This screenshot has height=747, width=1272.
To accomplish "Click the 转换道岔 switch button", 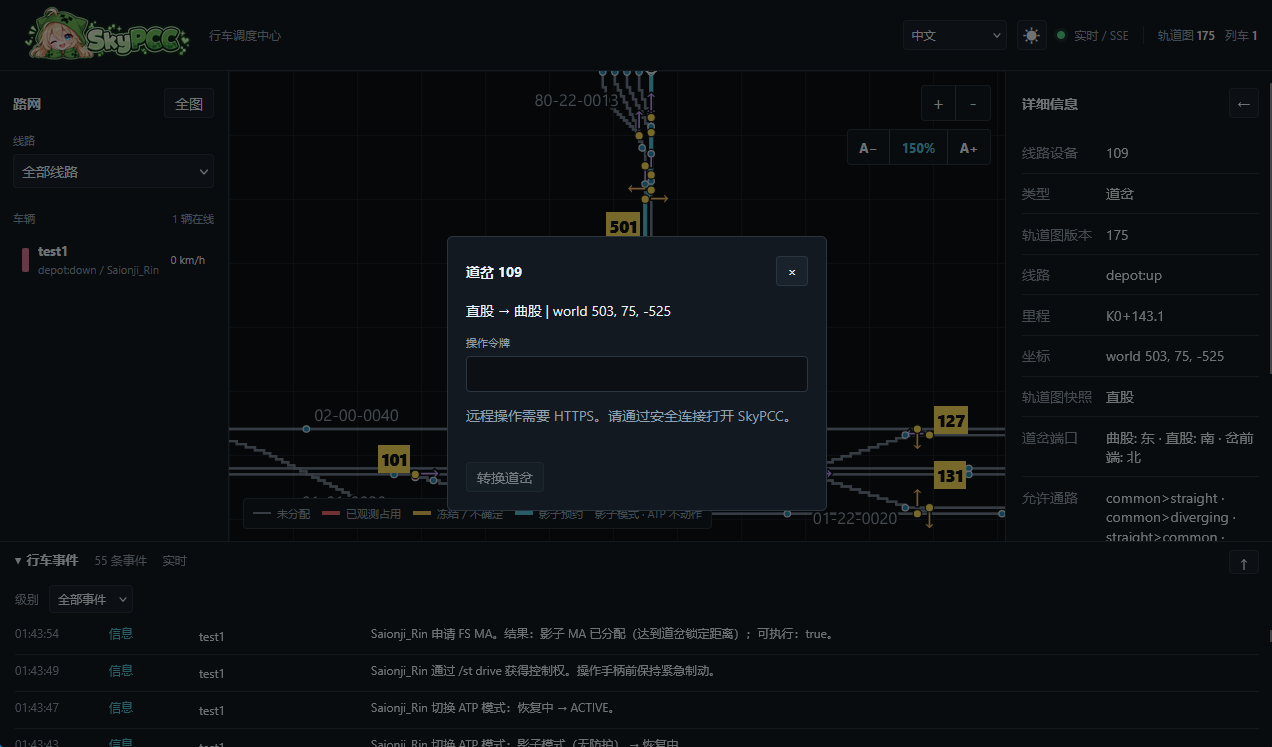I will click(505, 477).
